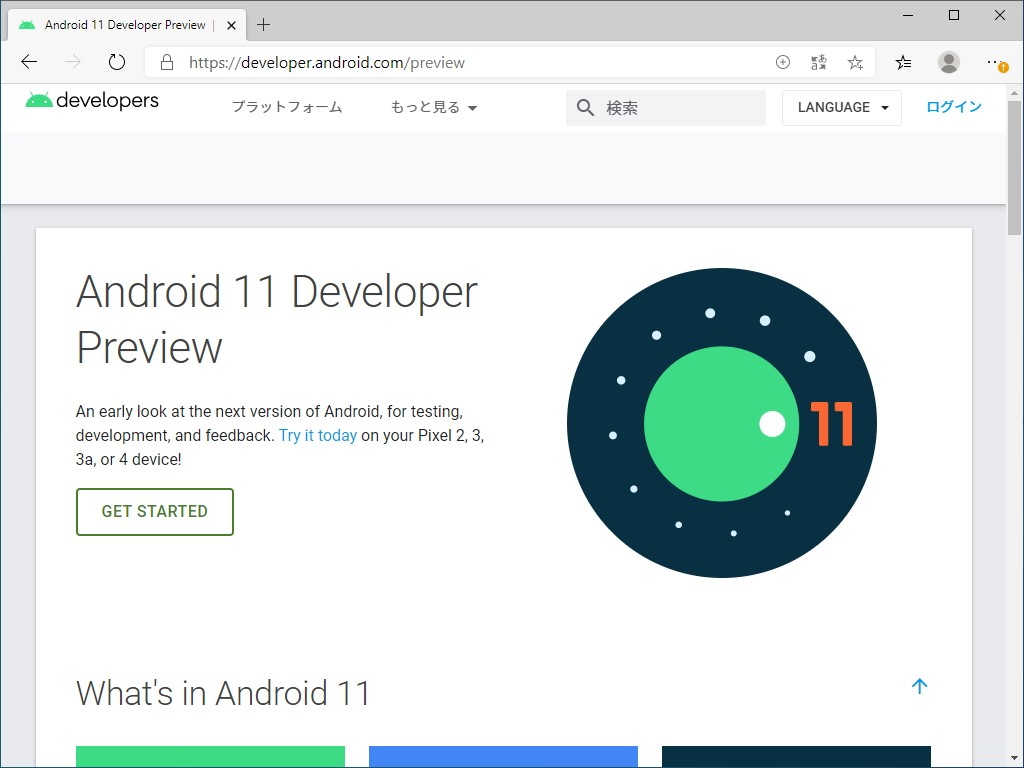Open the browser profile avatar
Screen dimensions: 1024x768
tap(948, 62)
